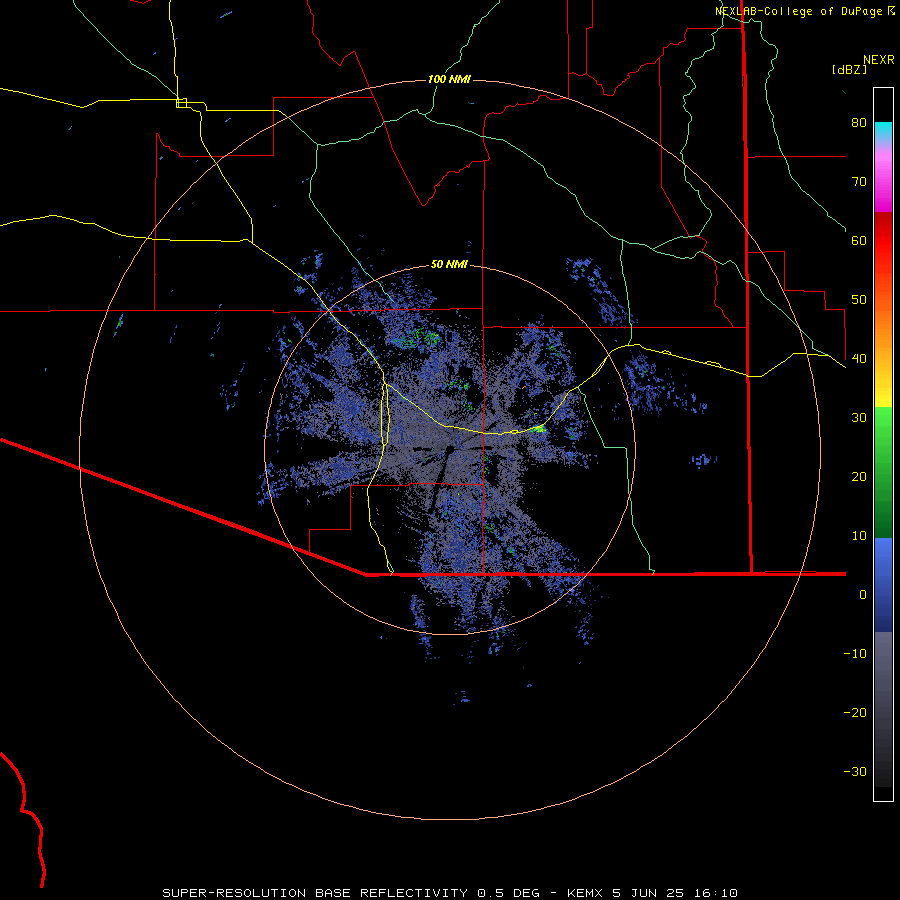Click the 50 NMI range ring label

tap(449, 265)
